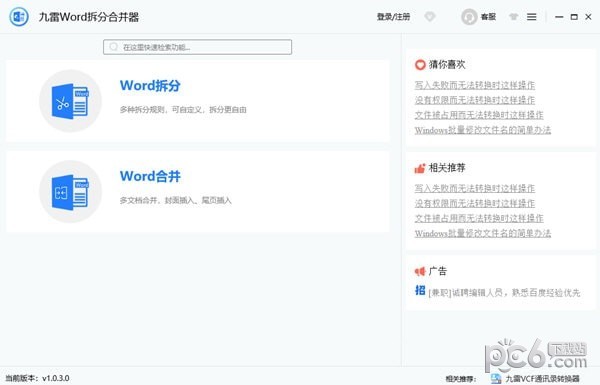Image resolution: width=600 pixels, height=385 pixels.
Task: Open 文件被占用 link under 猜你喜欢
Action: click(x=479, y=115)
